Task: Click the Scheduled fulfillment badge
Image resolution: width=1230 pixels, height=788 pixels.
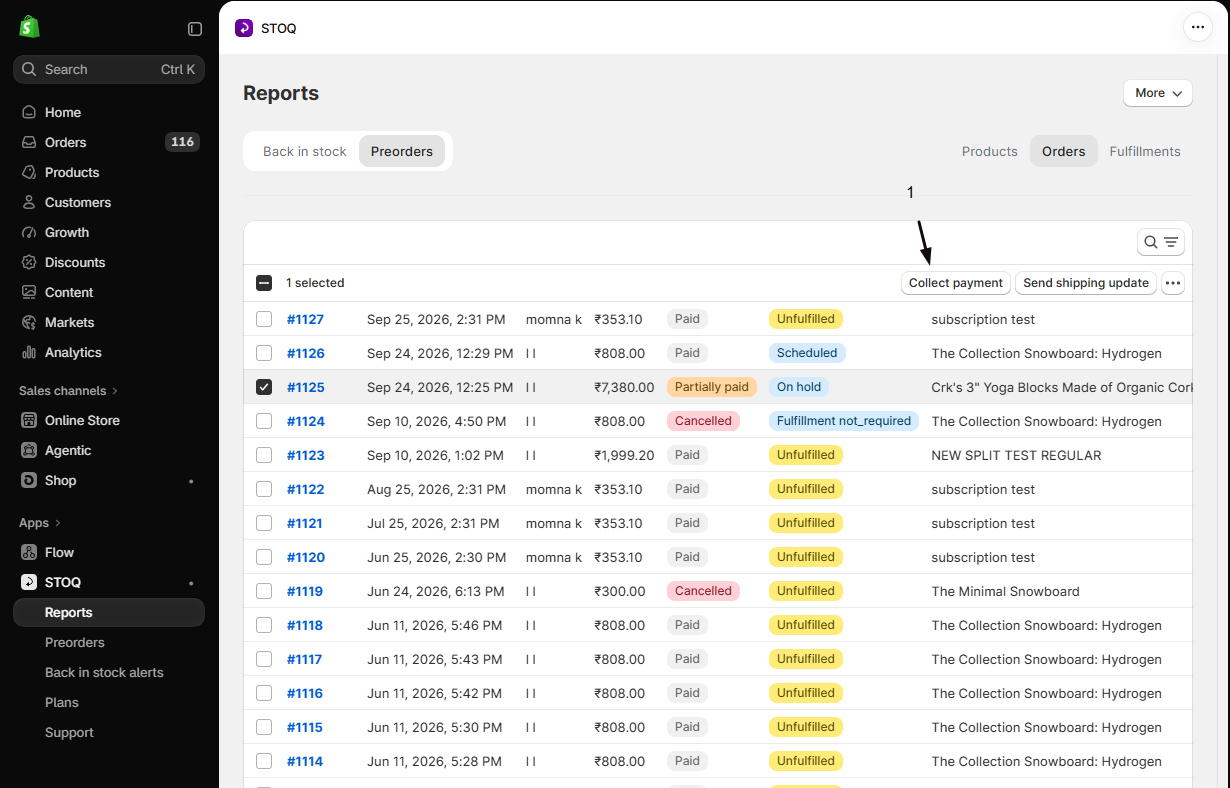Action: pos(807,353)
